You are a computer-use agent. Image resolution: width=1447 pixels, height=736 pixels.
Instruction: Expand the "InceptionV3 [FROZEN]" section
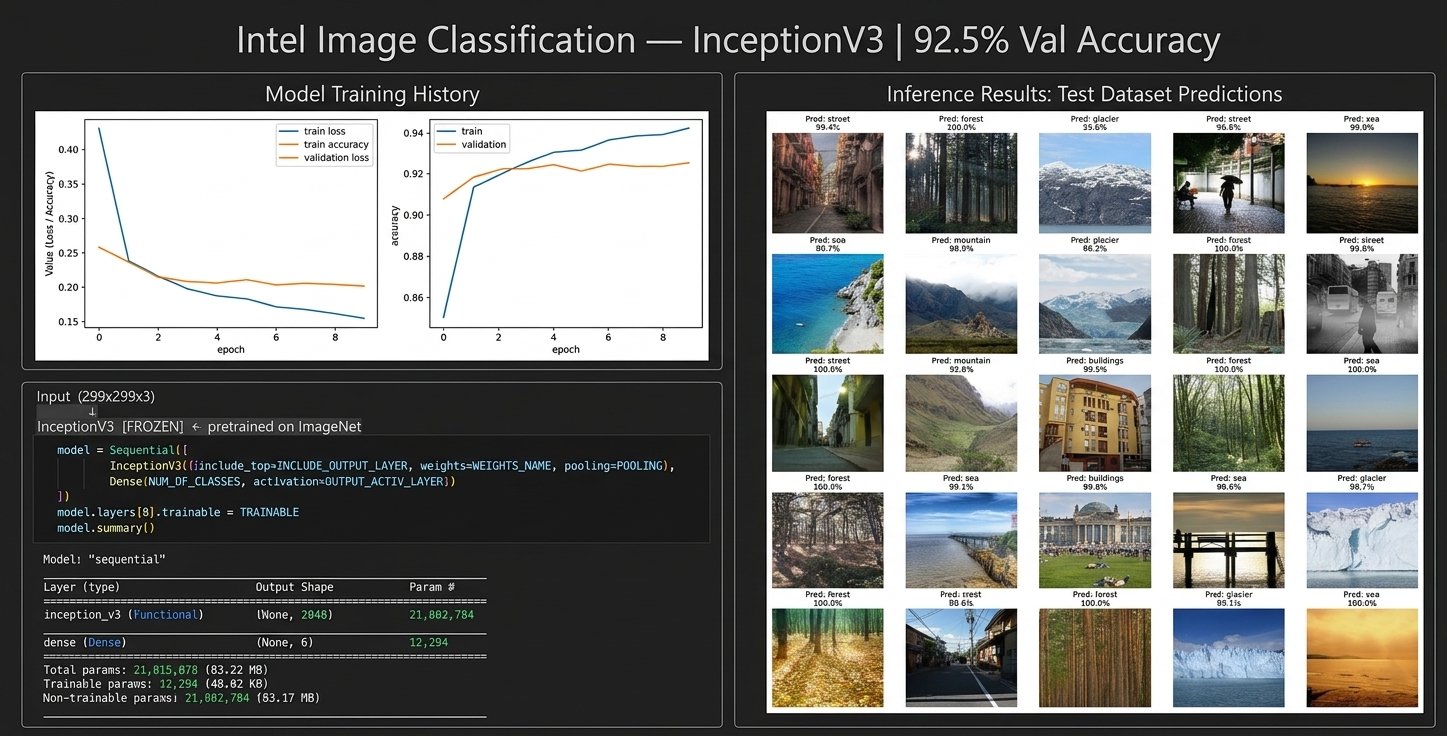click(112, 425)
